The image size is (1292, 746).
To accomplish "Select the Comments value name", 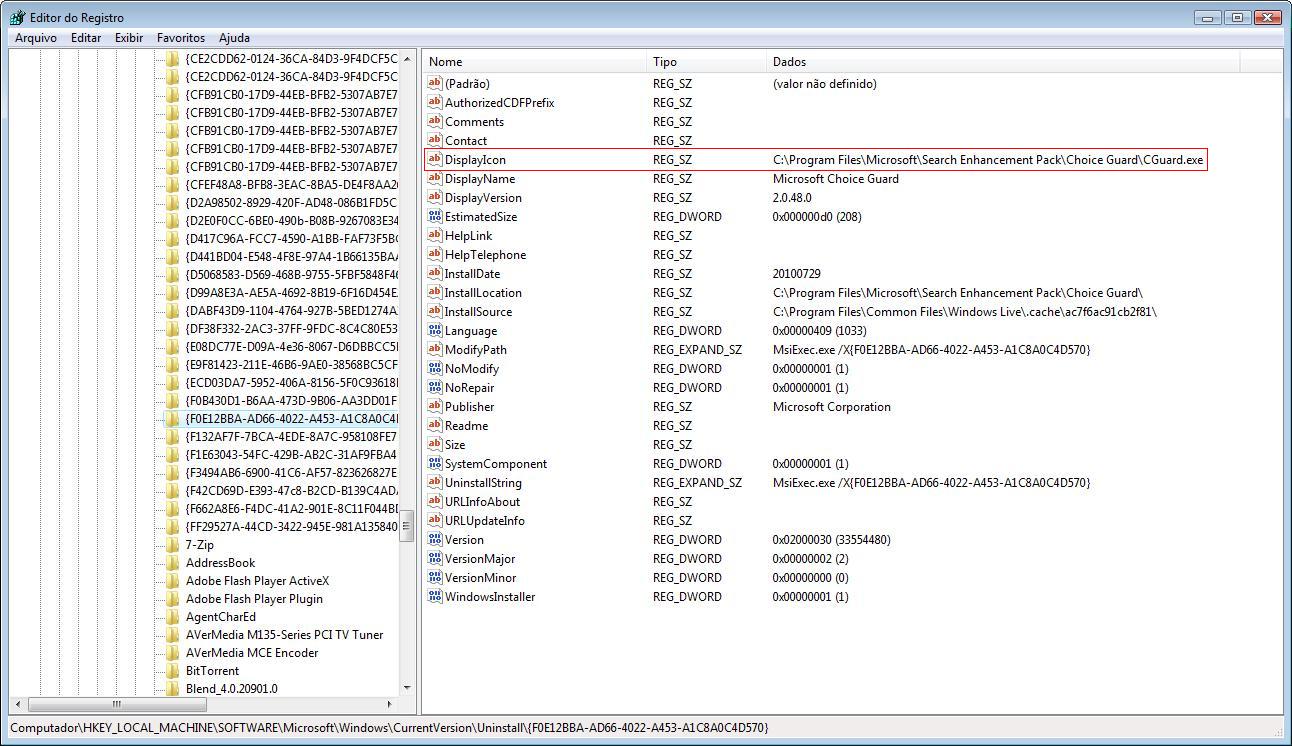I will tap(474, 121).
